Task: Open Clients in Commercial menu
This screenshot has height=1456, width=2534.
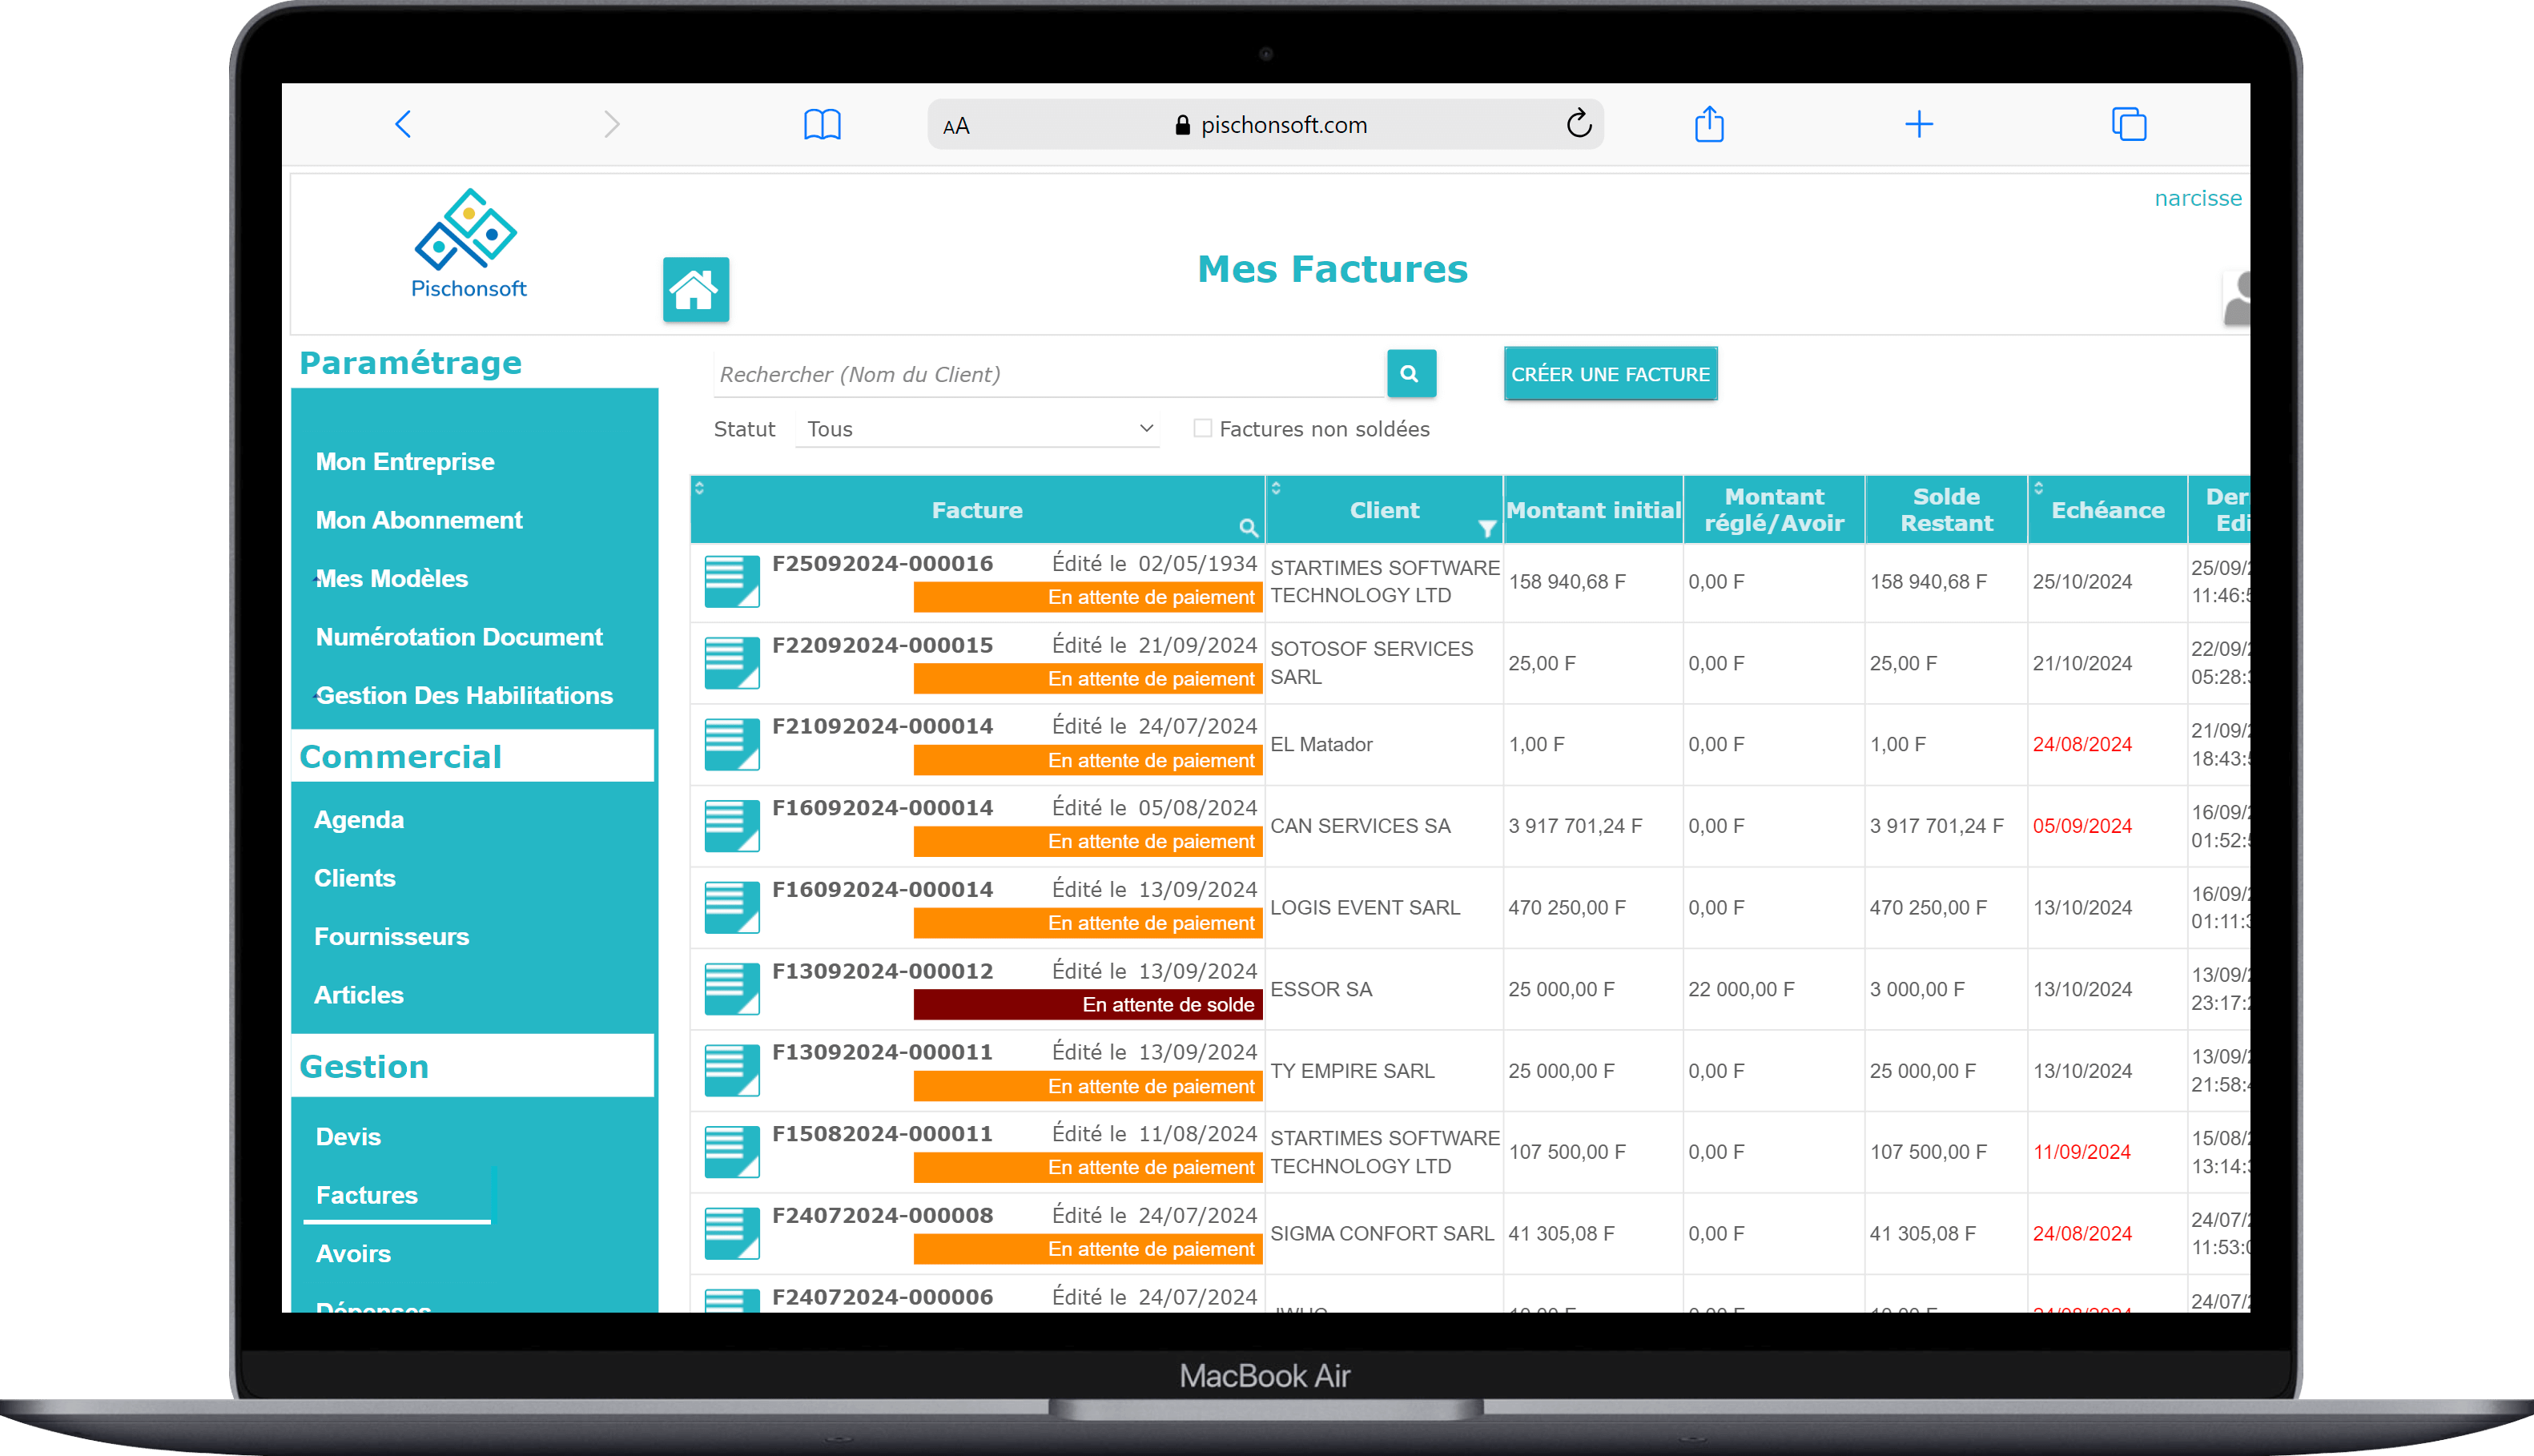Action: click(x=355, y=878)
